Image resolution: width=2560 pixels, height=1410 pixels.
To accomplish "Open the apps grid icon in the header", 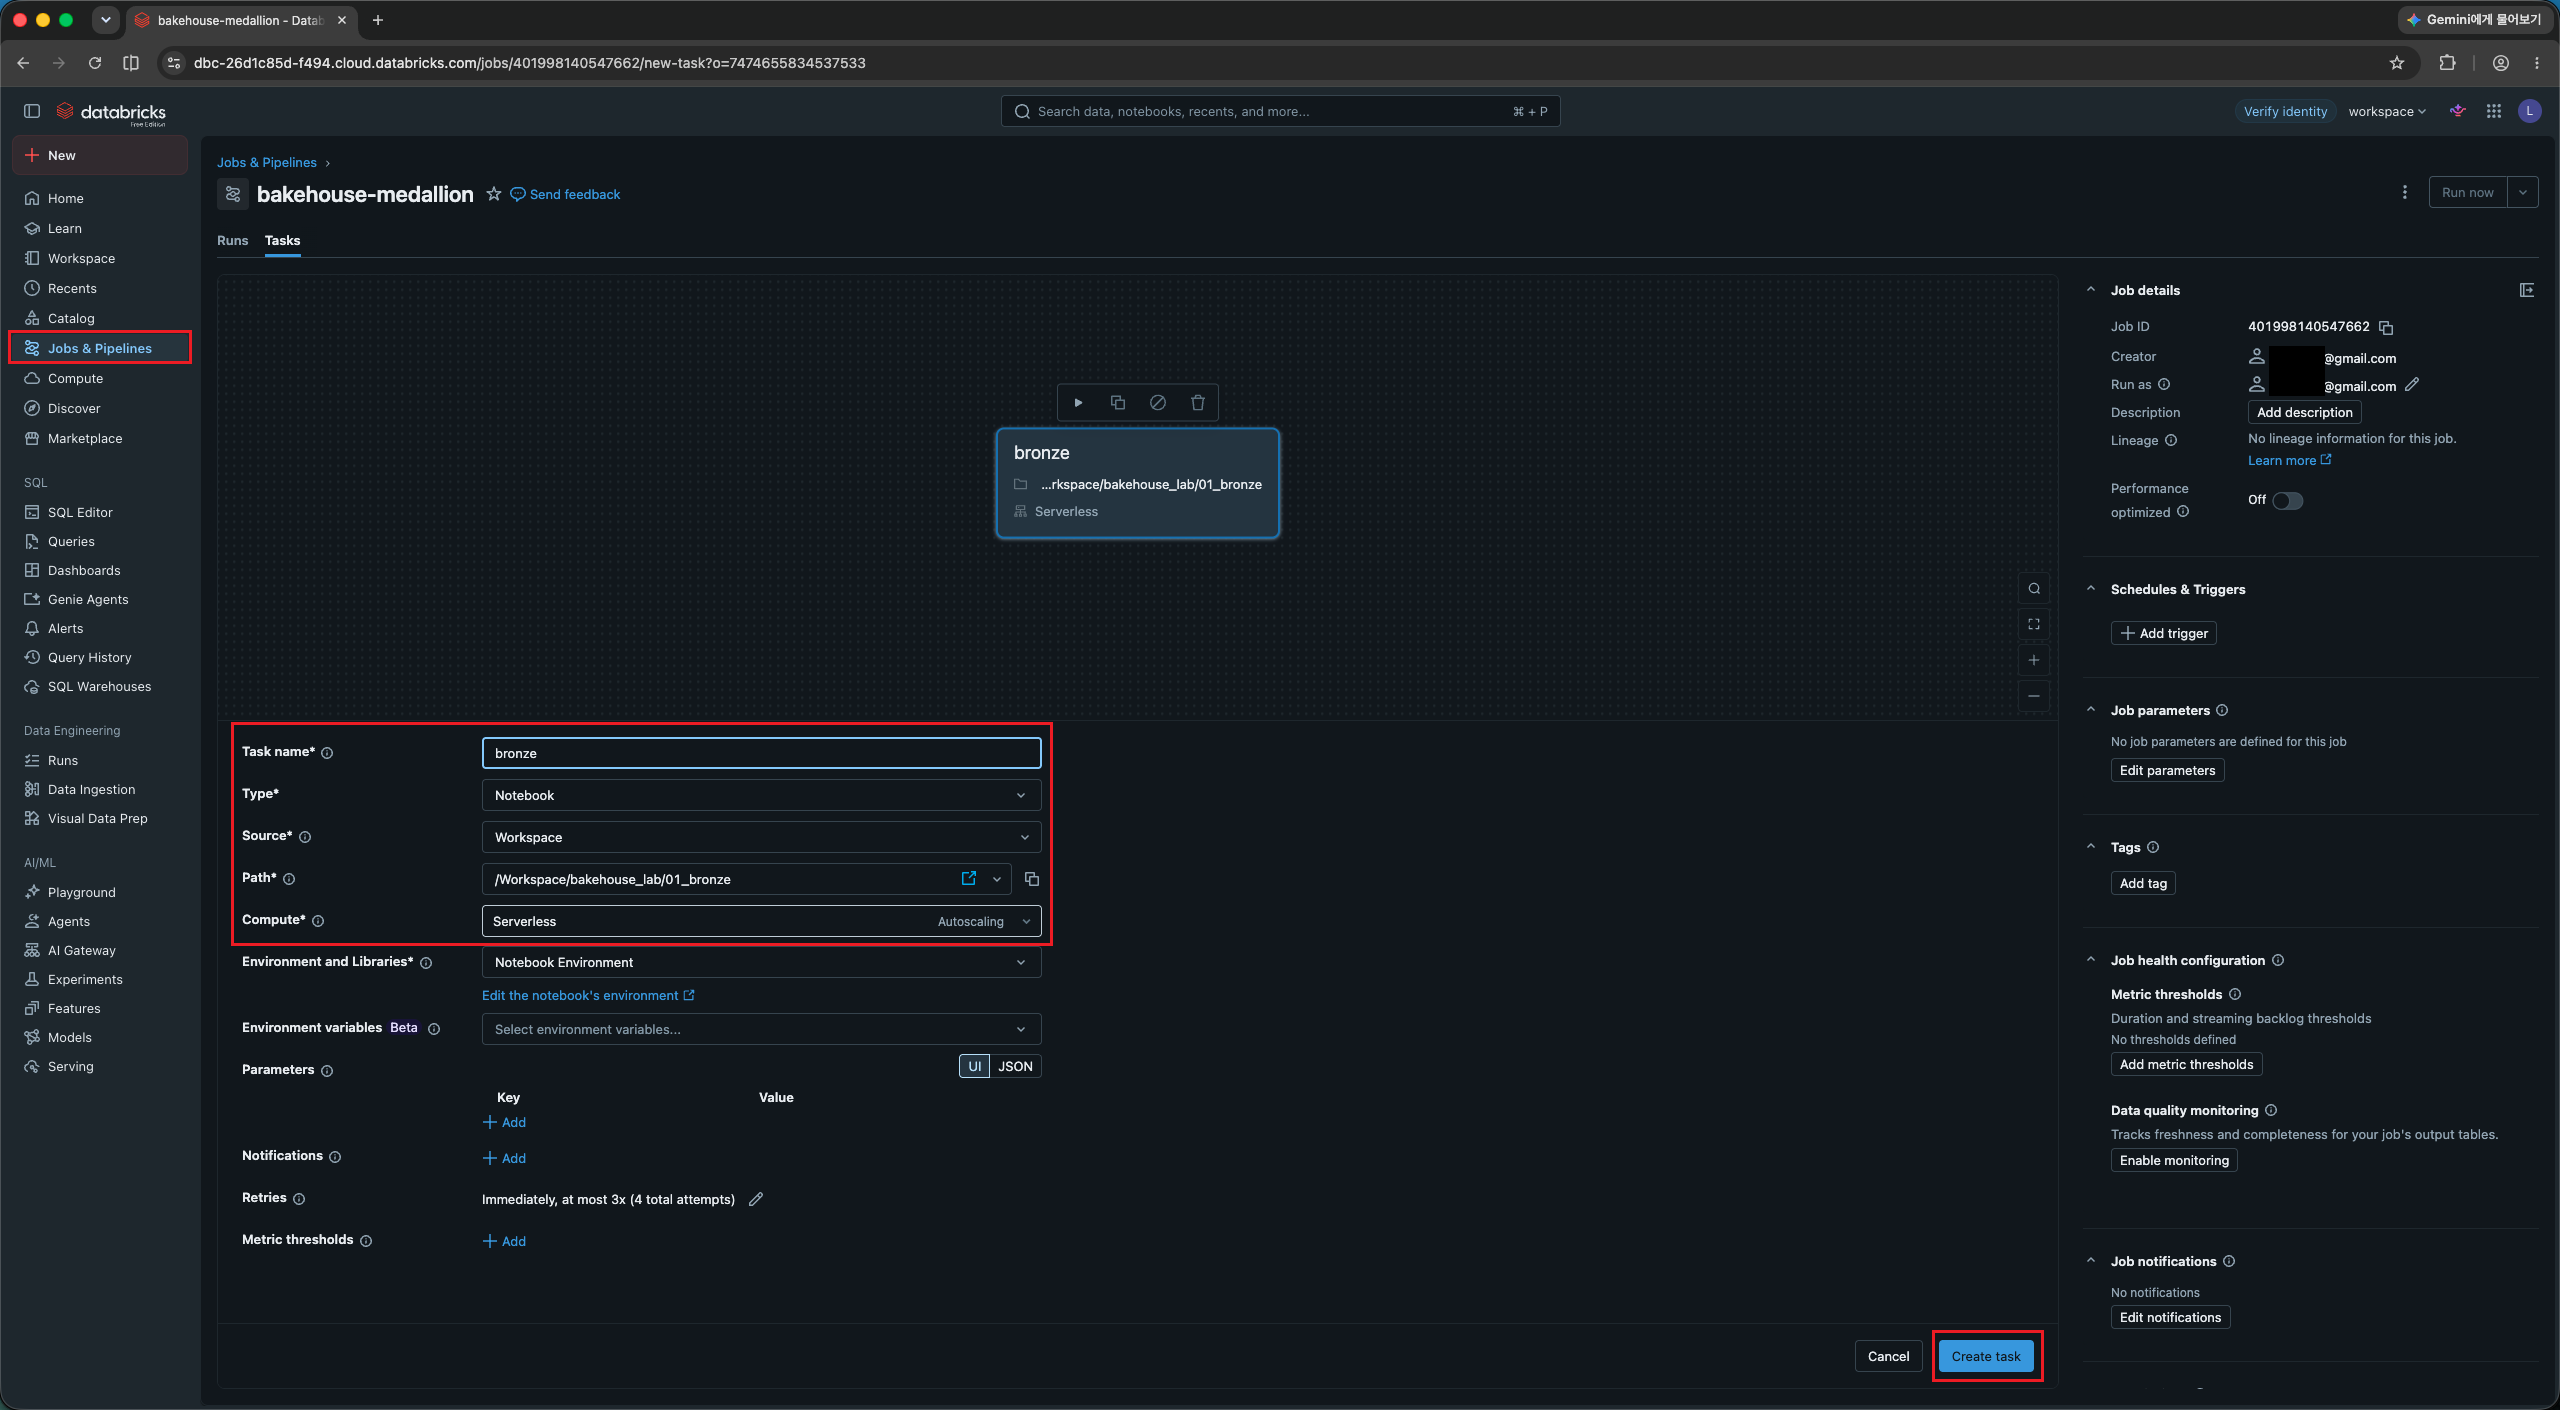I will point(2494,111).
